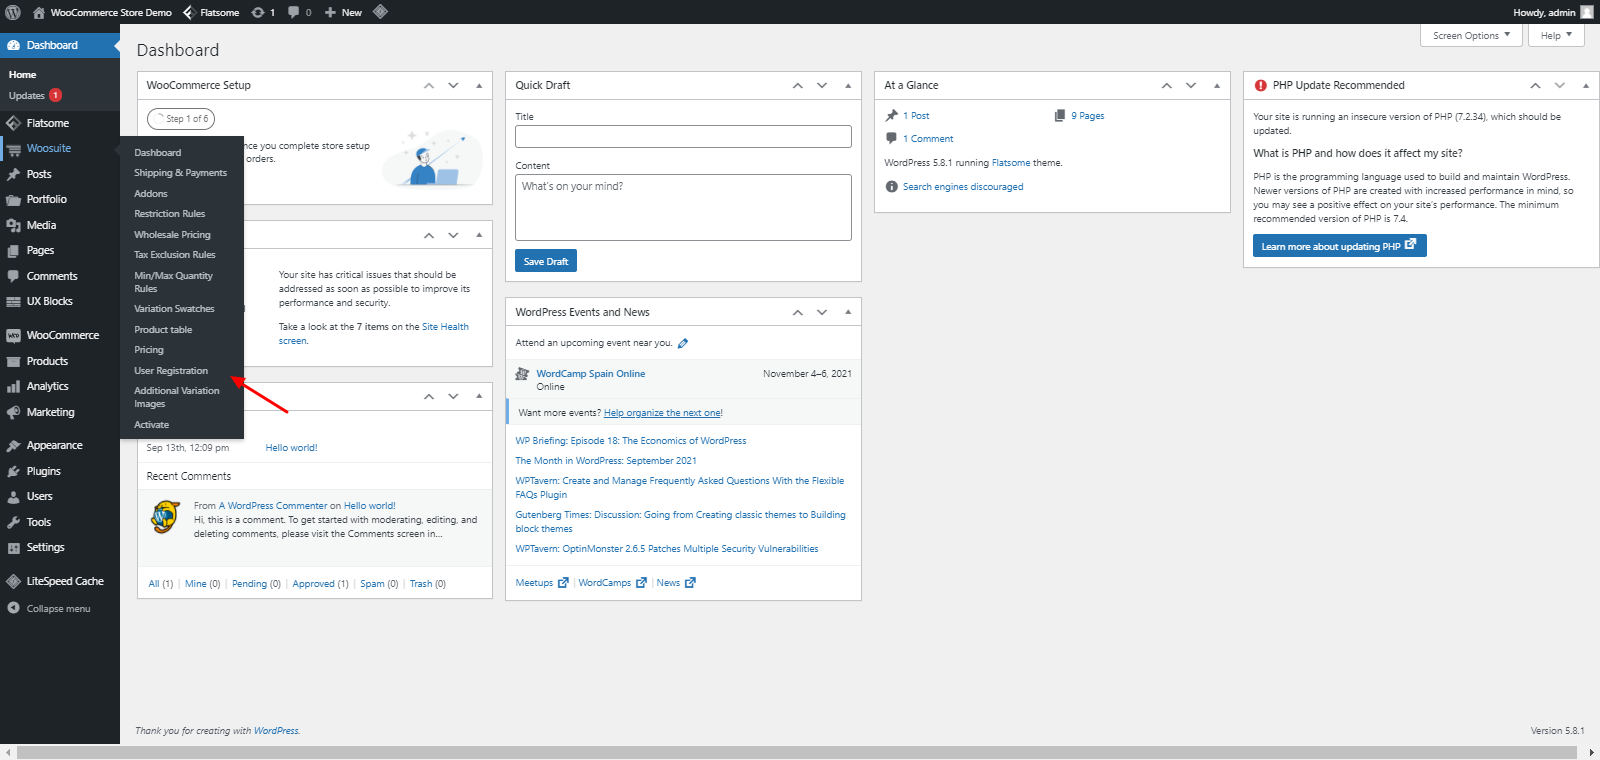Viewport: 1600px width, 760px height.
Task: Open the Meetups external link
Action: (541, 583)
